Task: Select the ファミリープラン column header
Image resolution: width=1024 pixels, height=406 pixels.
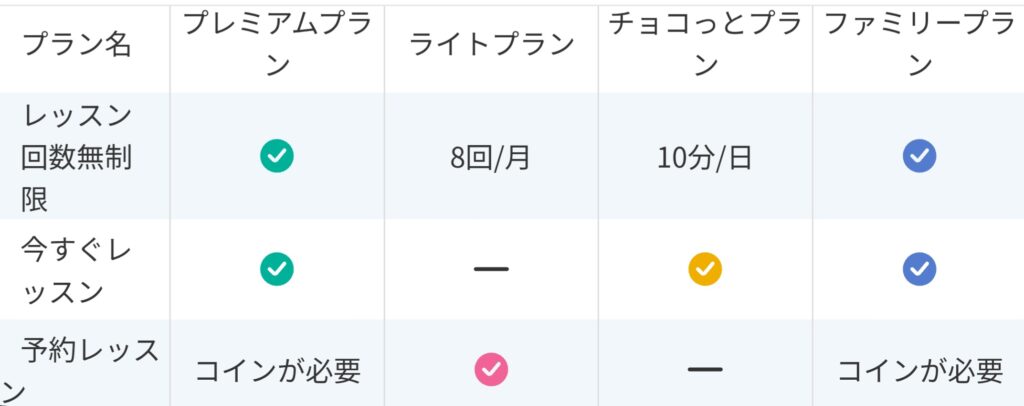Action: point(920,45)
